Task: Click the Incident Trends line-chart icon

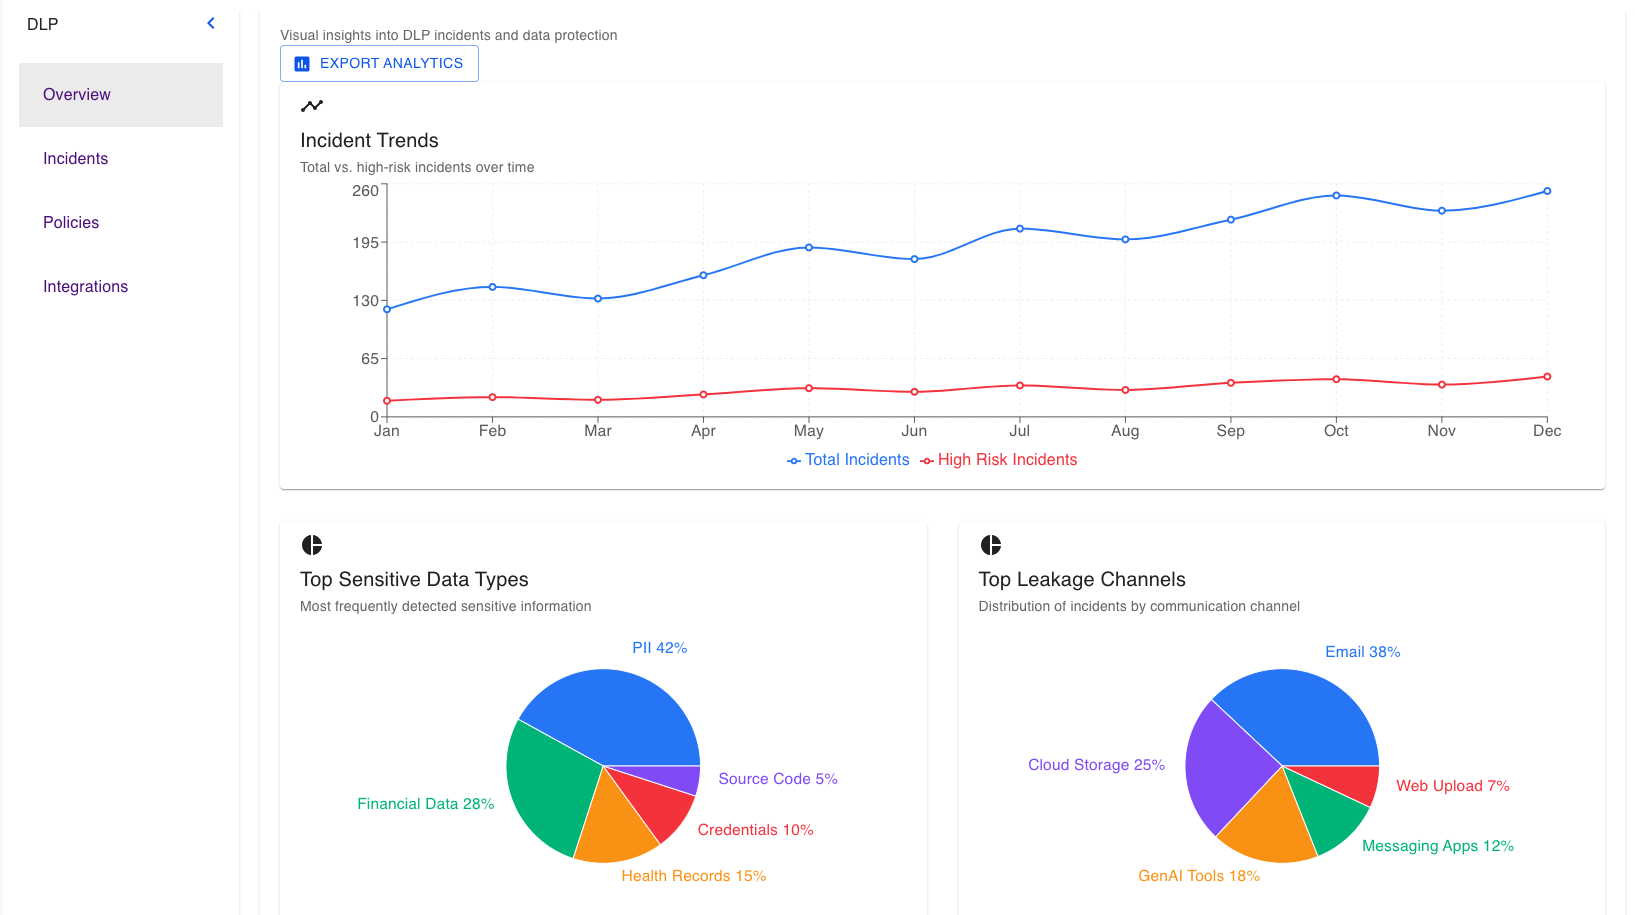Action: 312,106
